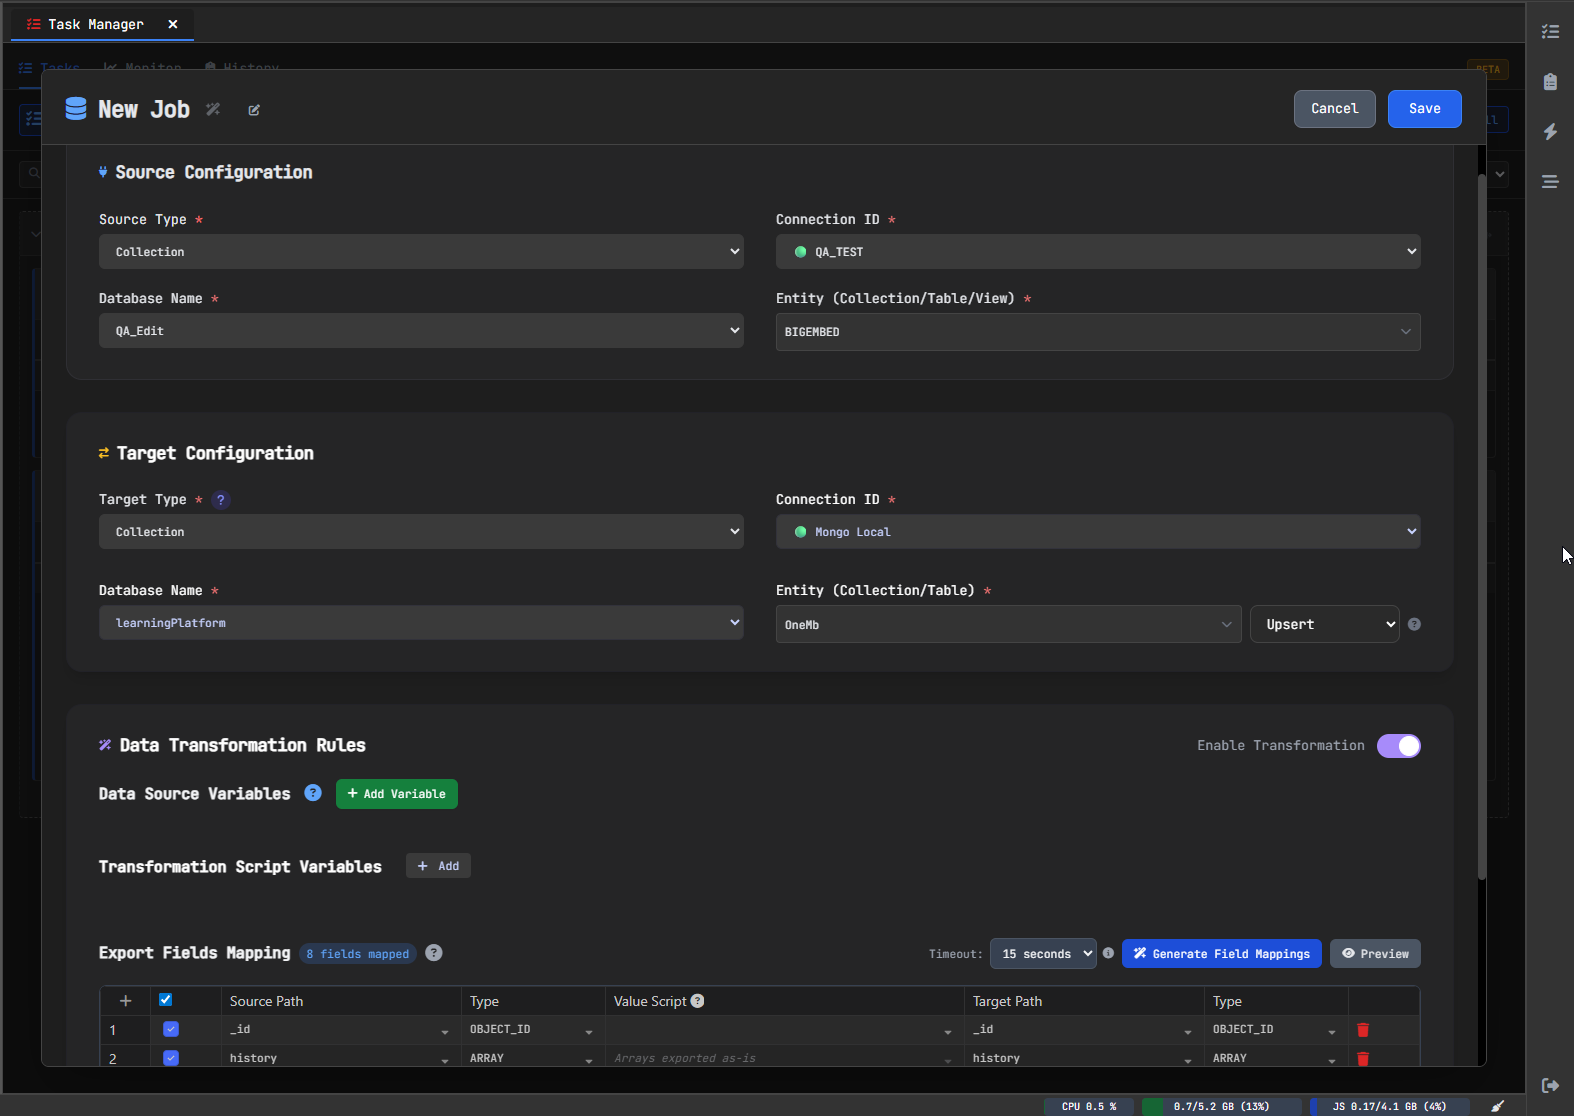This screenshot has height=1116, width=1574.
Task: Click Data Source Variables help icon
Action: pos(313,793)
